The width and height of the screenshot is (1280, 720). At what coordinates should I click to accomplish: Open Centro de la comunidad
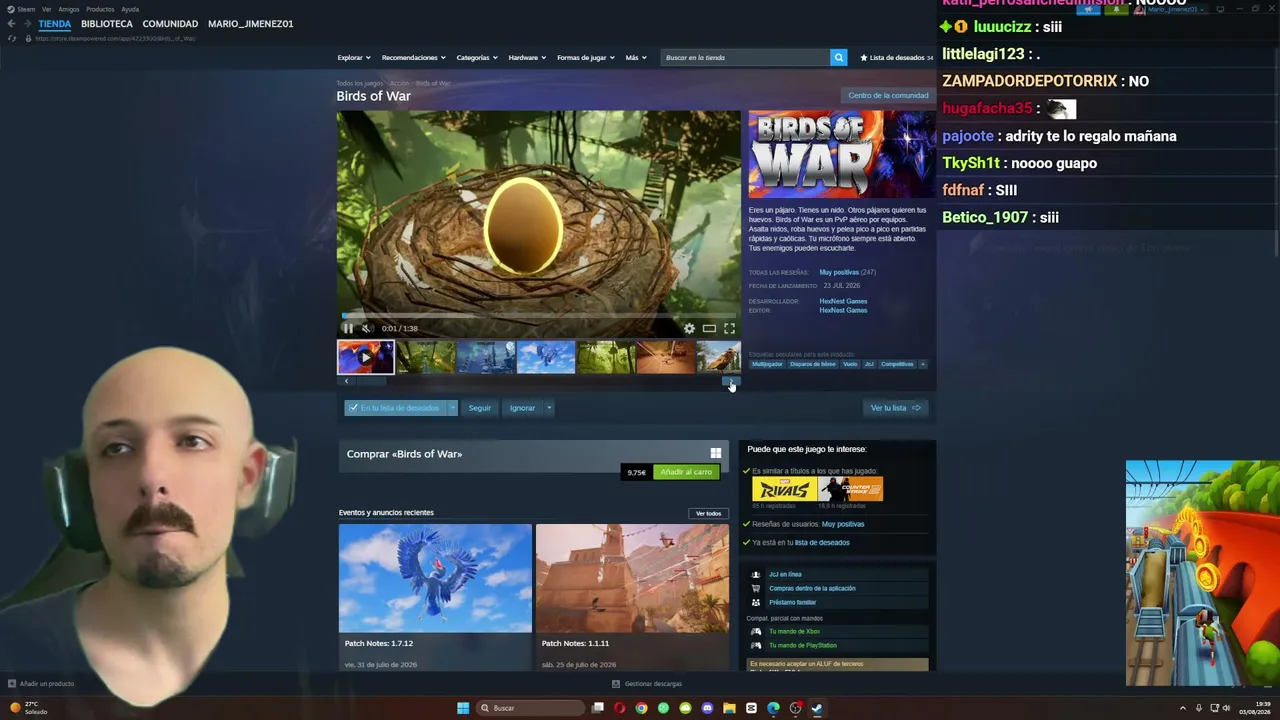(x=888, y=96)
